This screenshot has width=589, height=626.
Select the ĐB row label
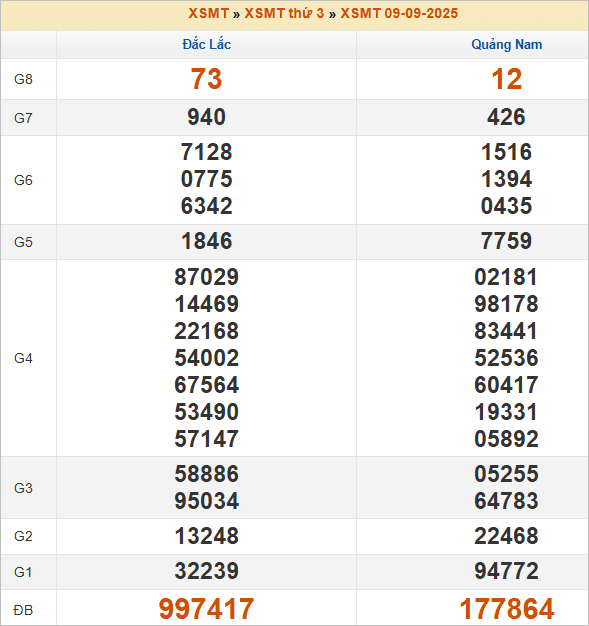click(23, 610)
